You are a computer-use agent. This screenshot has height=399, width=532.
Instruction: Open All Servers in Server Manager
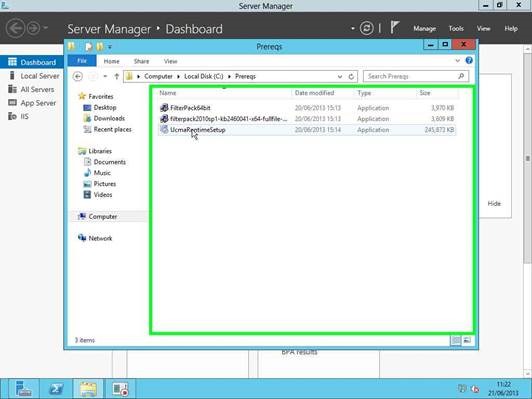click(32, 89)
